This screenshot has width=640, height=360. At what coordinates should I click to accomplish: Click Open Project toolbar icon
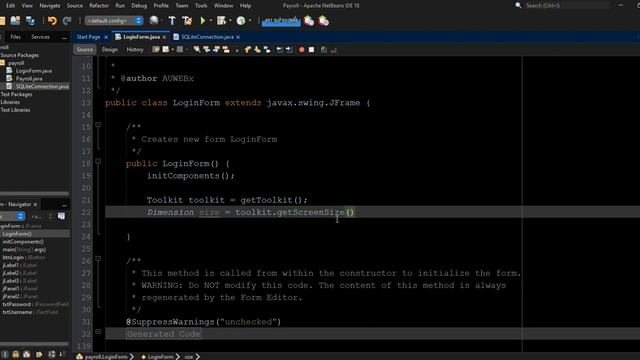coord(16,21)
